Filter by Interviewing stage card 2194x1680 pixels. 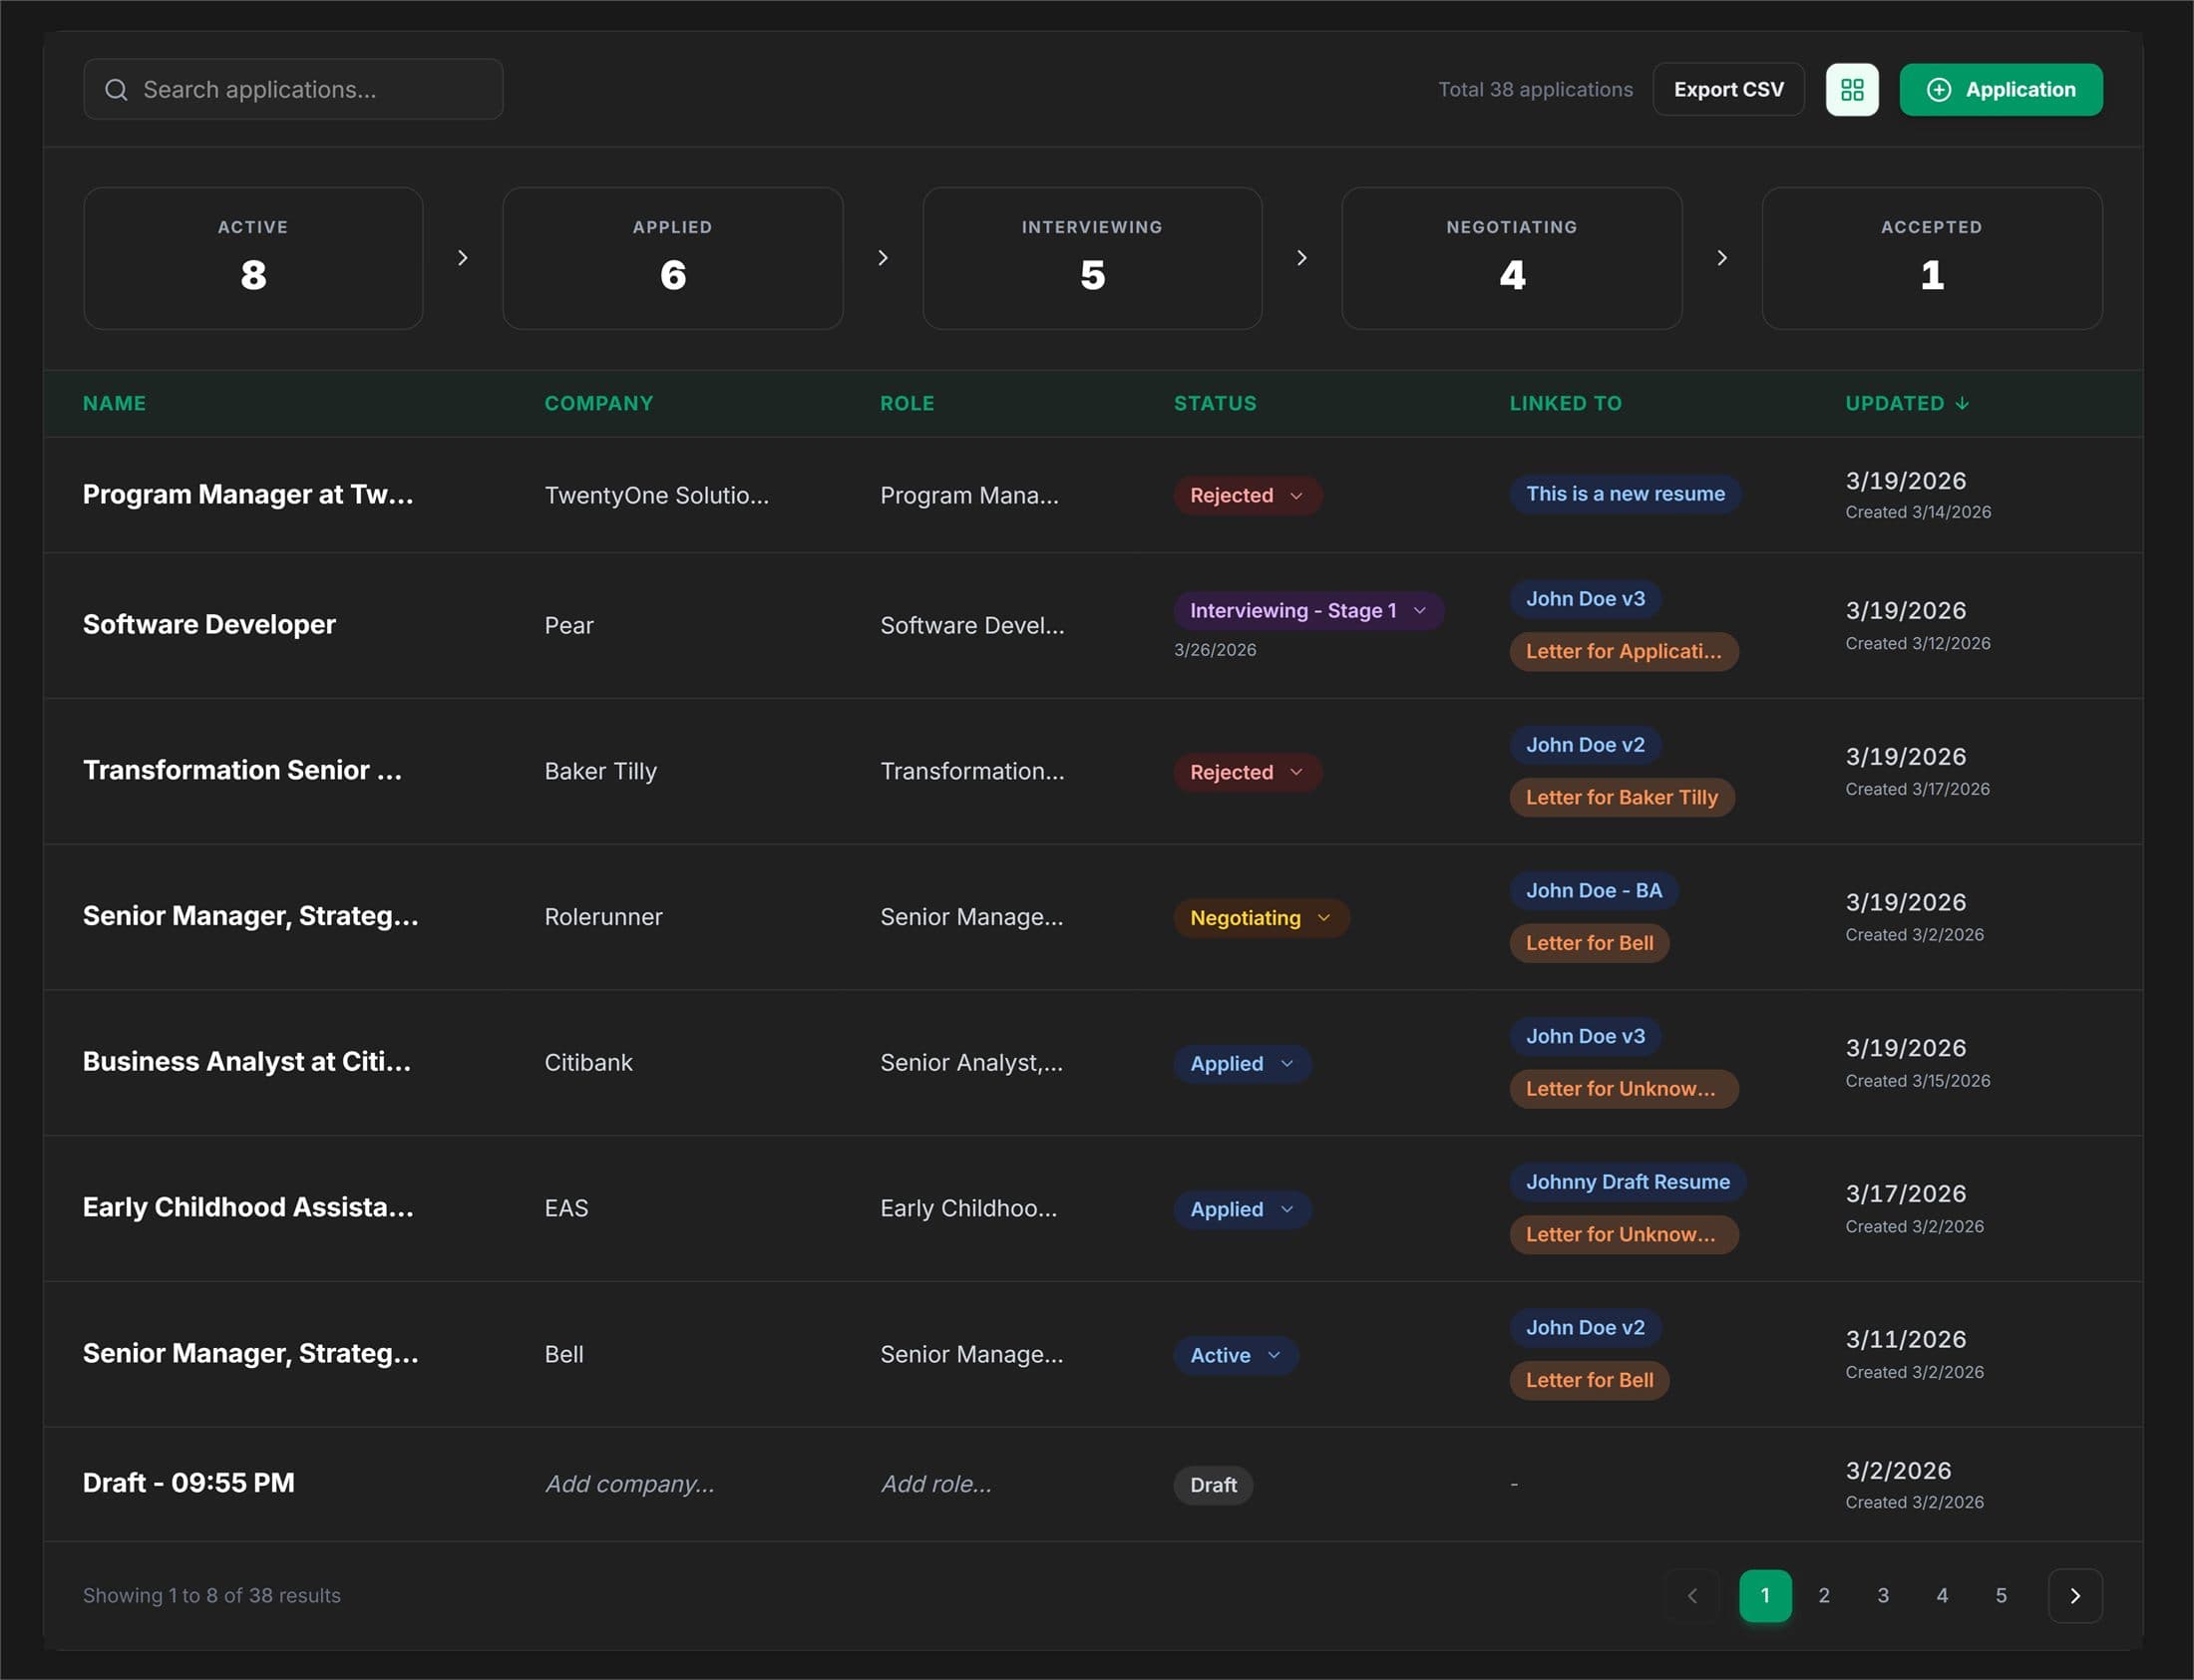(1092, 258)
